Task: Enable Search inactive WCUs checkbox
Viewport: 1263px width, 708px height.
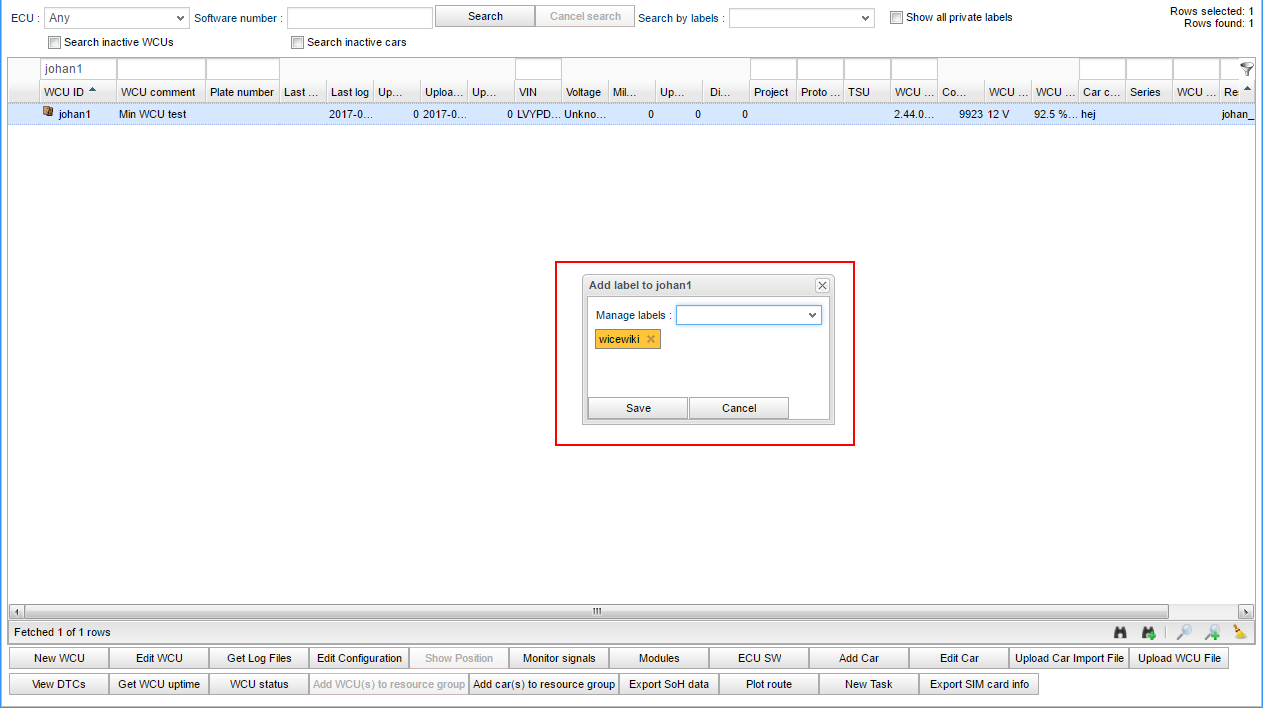Action: [55, 43]
